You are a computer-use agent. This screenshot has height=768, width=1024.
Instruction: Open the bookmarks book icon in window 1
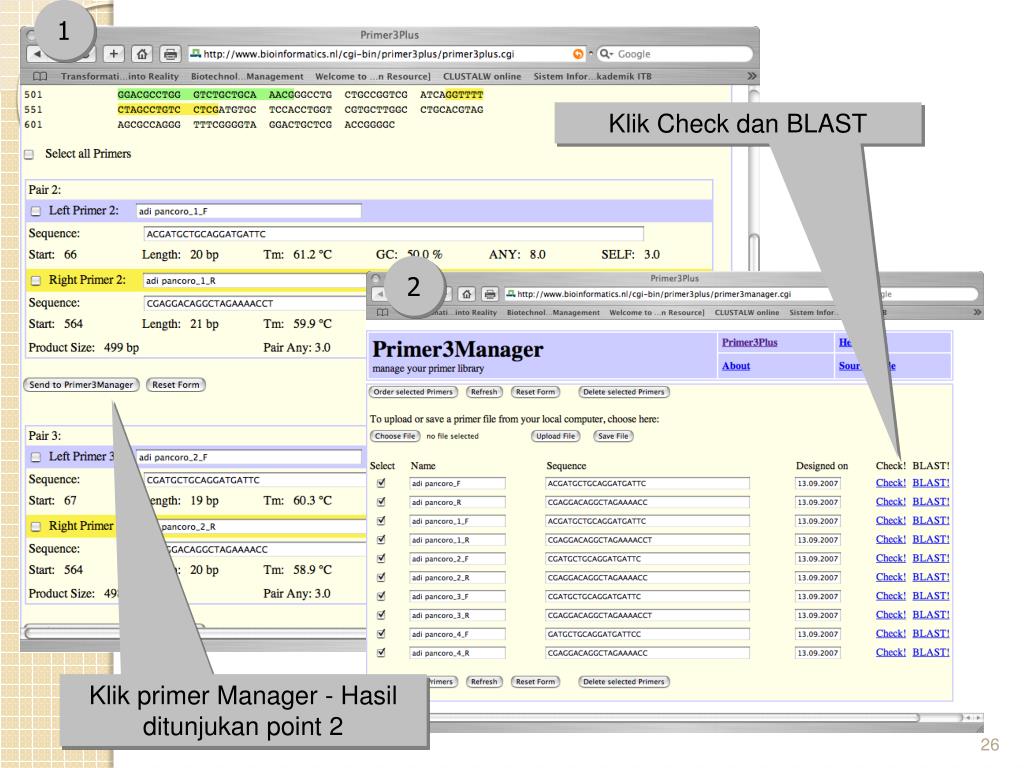pos(41,77)
